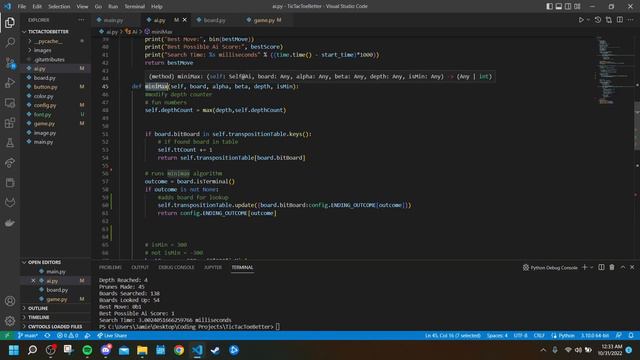The height and width of the screenshot is (360, 640).
Task: Open Google Chrome from taskbar
Action: pos(179,350)
